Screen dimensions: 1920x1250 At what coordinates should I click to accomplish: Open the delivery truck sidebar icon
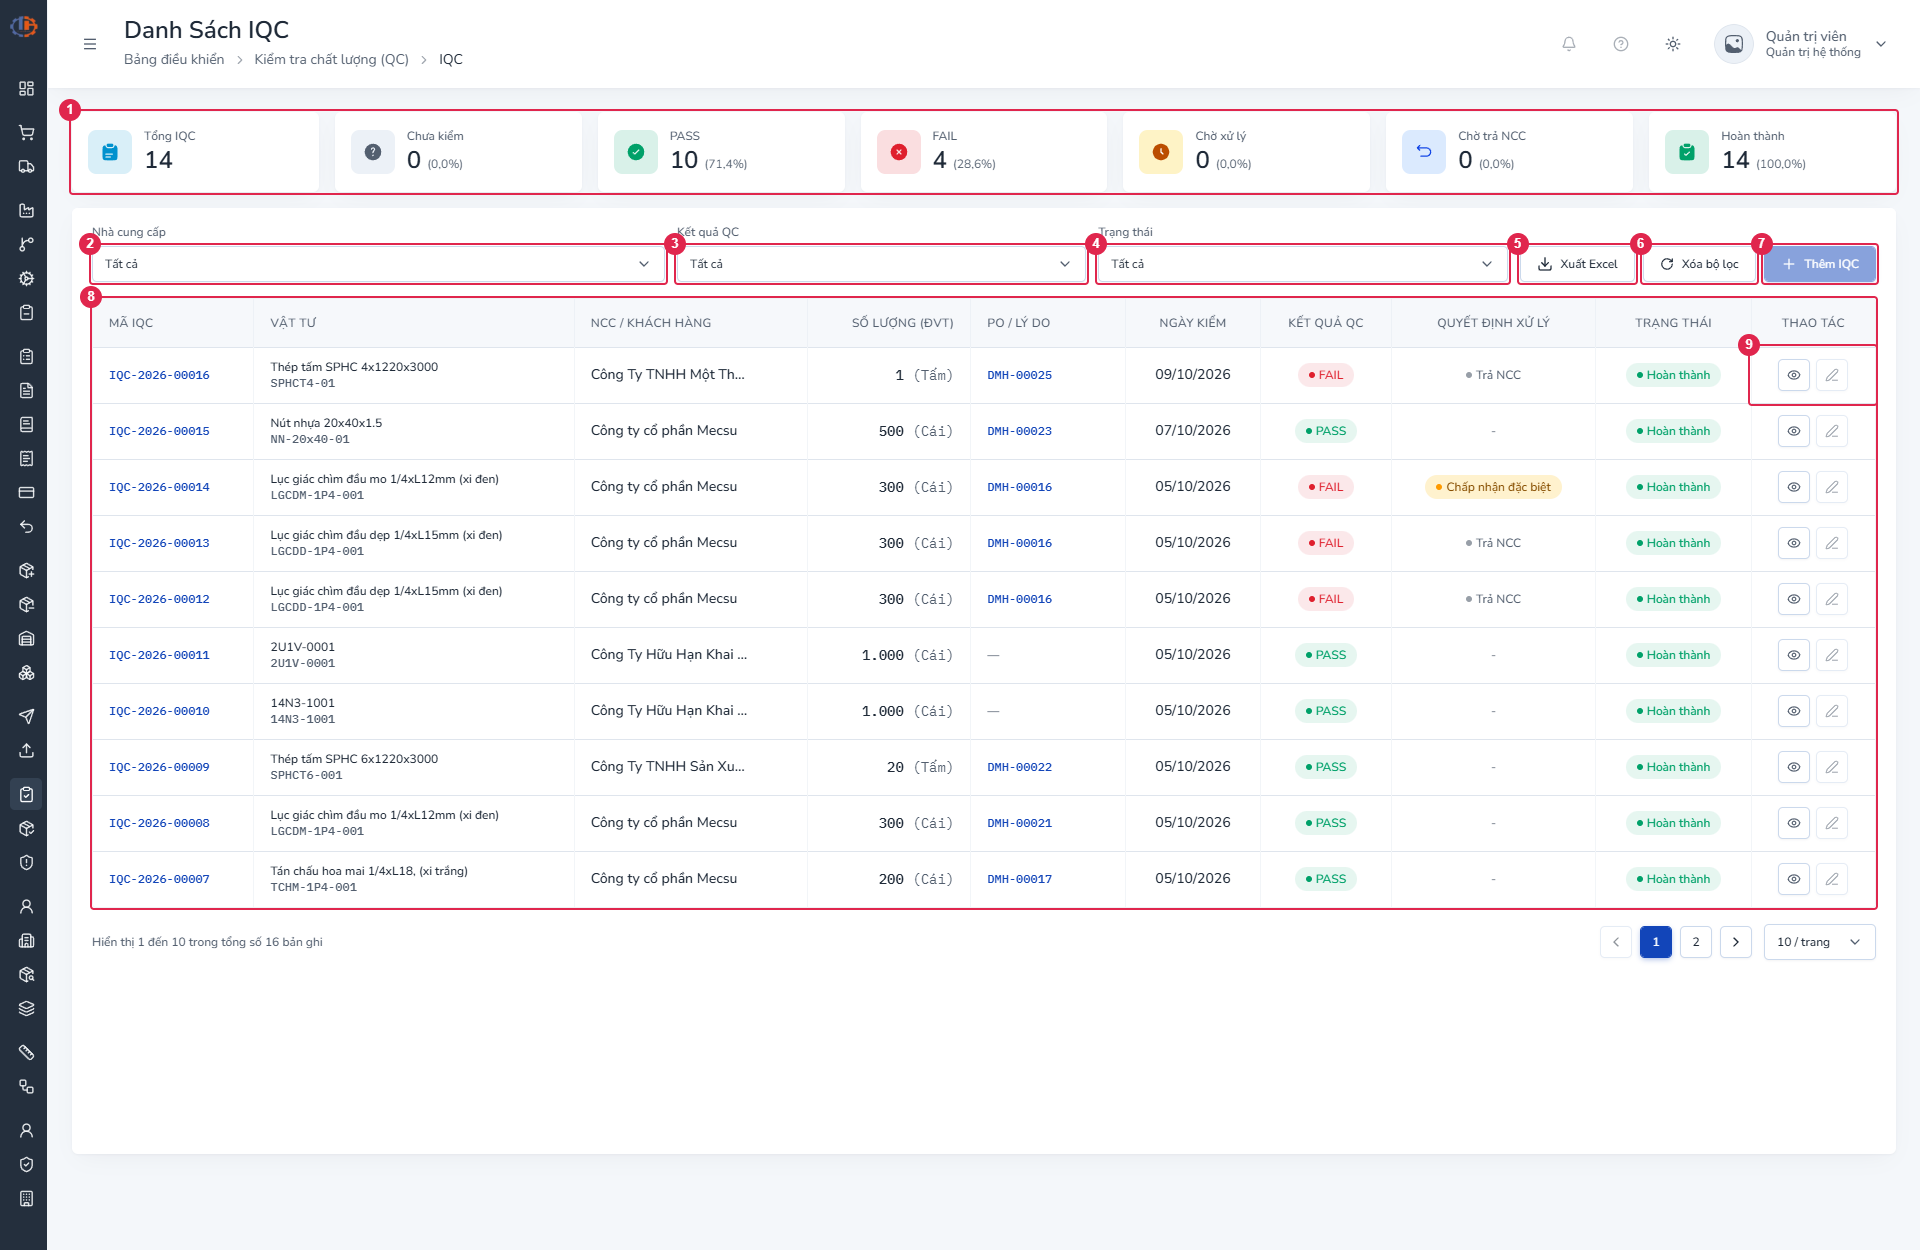click(27, 167)
